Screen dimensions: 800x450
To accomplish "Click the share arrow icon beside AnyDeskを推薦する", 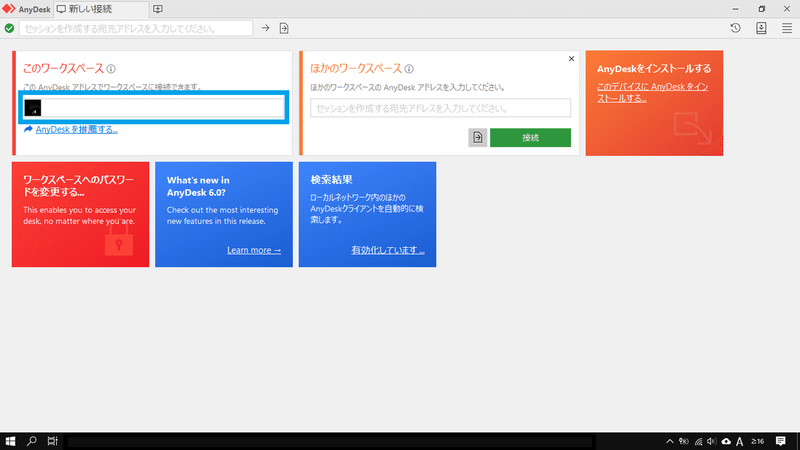I will 28,129.
